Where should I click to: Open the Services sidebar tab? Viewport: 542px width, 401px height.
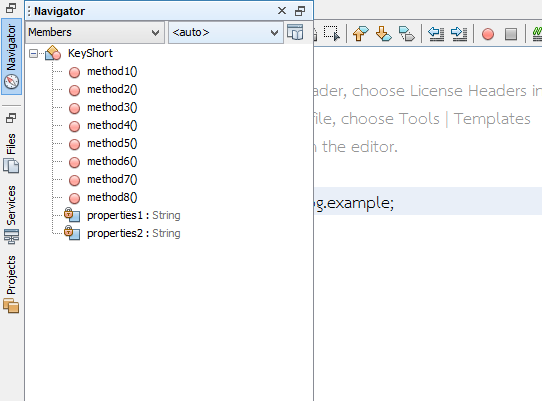(x=11, y=215)
